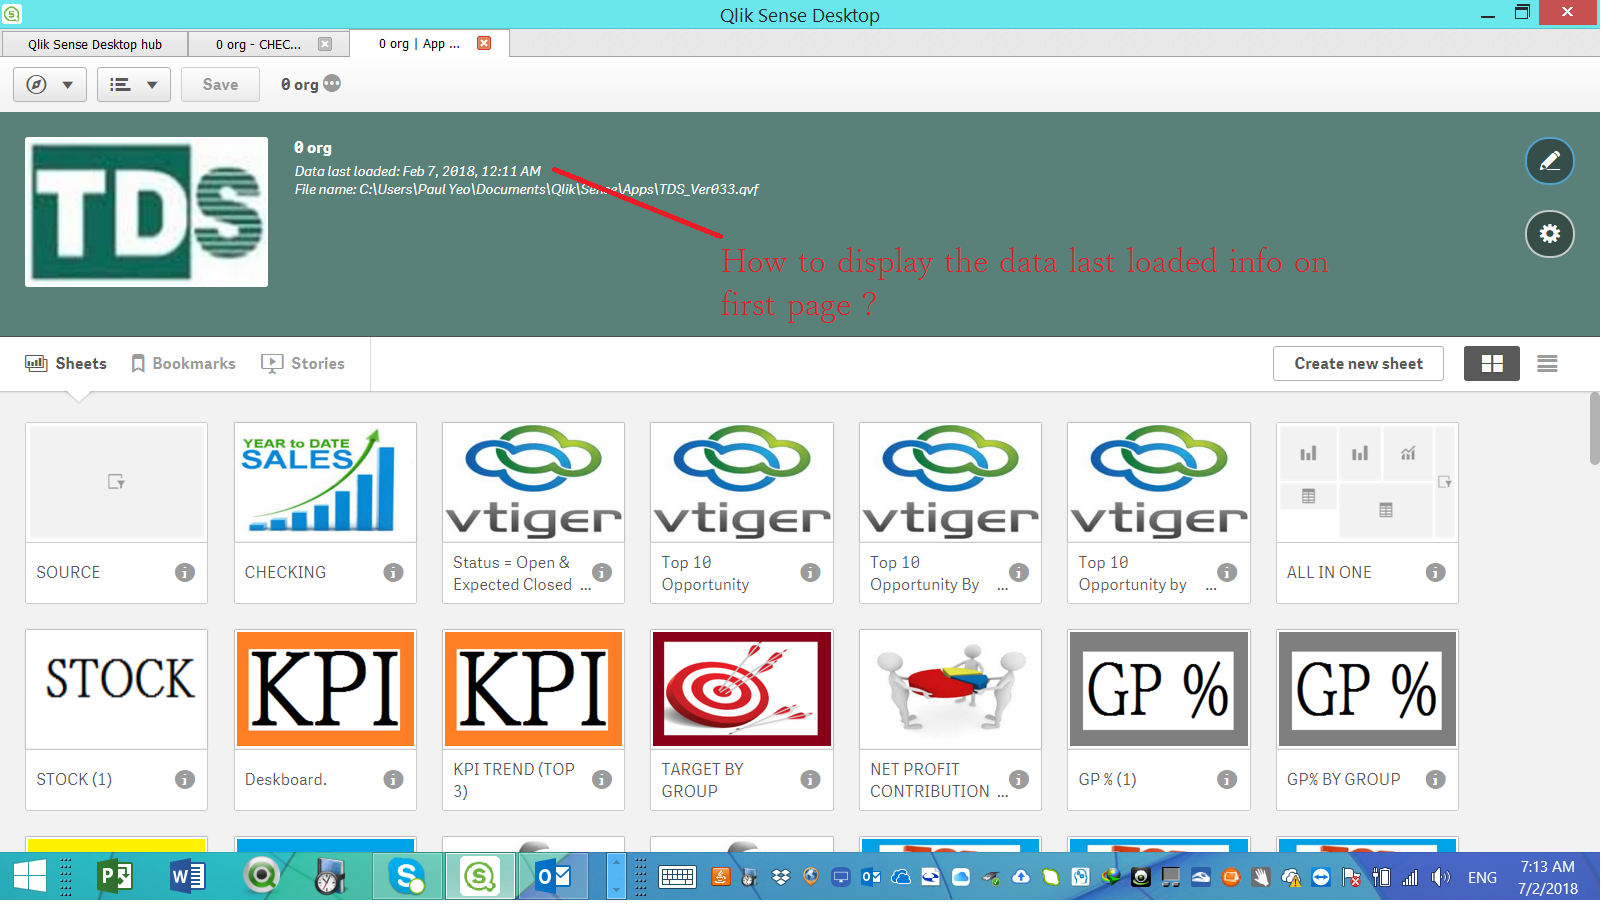Switch to the Stories tab
1604x916 pixels.
click(303, 364)
